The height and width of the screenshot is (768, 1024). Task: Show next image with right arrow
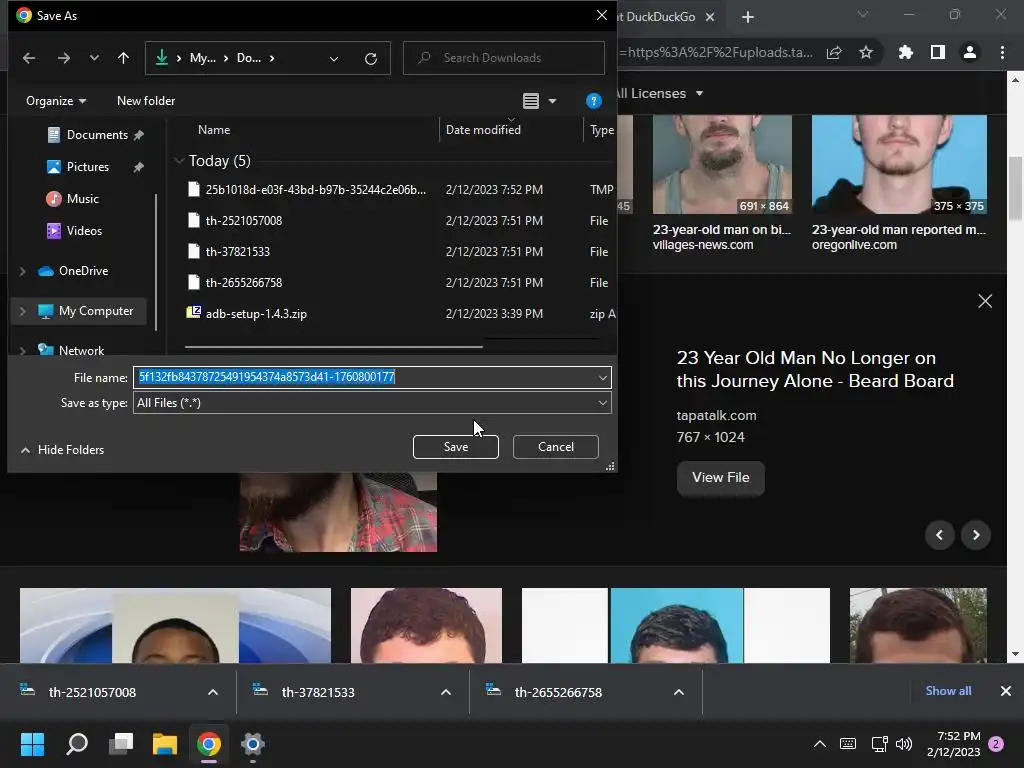tap(975, 535)
